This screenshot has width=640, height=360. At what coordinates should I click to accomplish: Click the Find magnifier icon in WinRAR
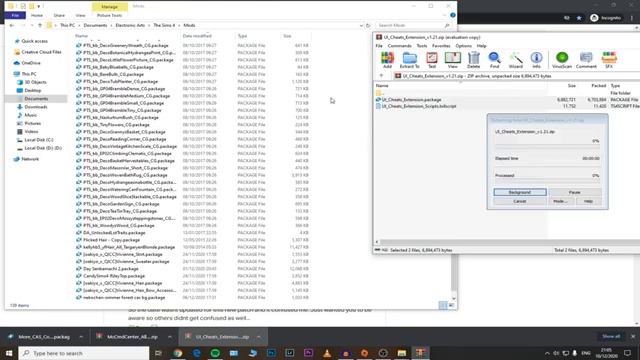point(494,60)
